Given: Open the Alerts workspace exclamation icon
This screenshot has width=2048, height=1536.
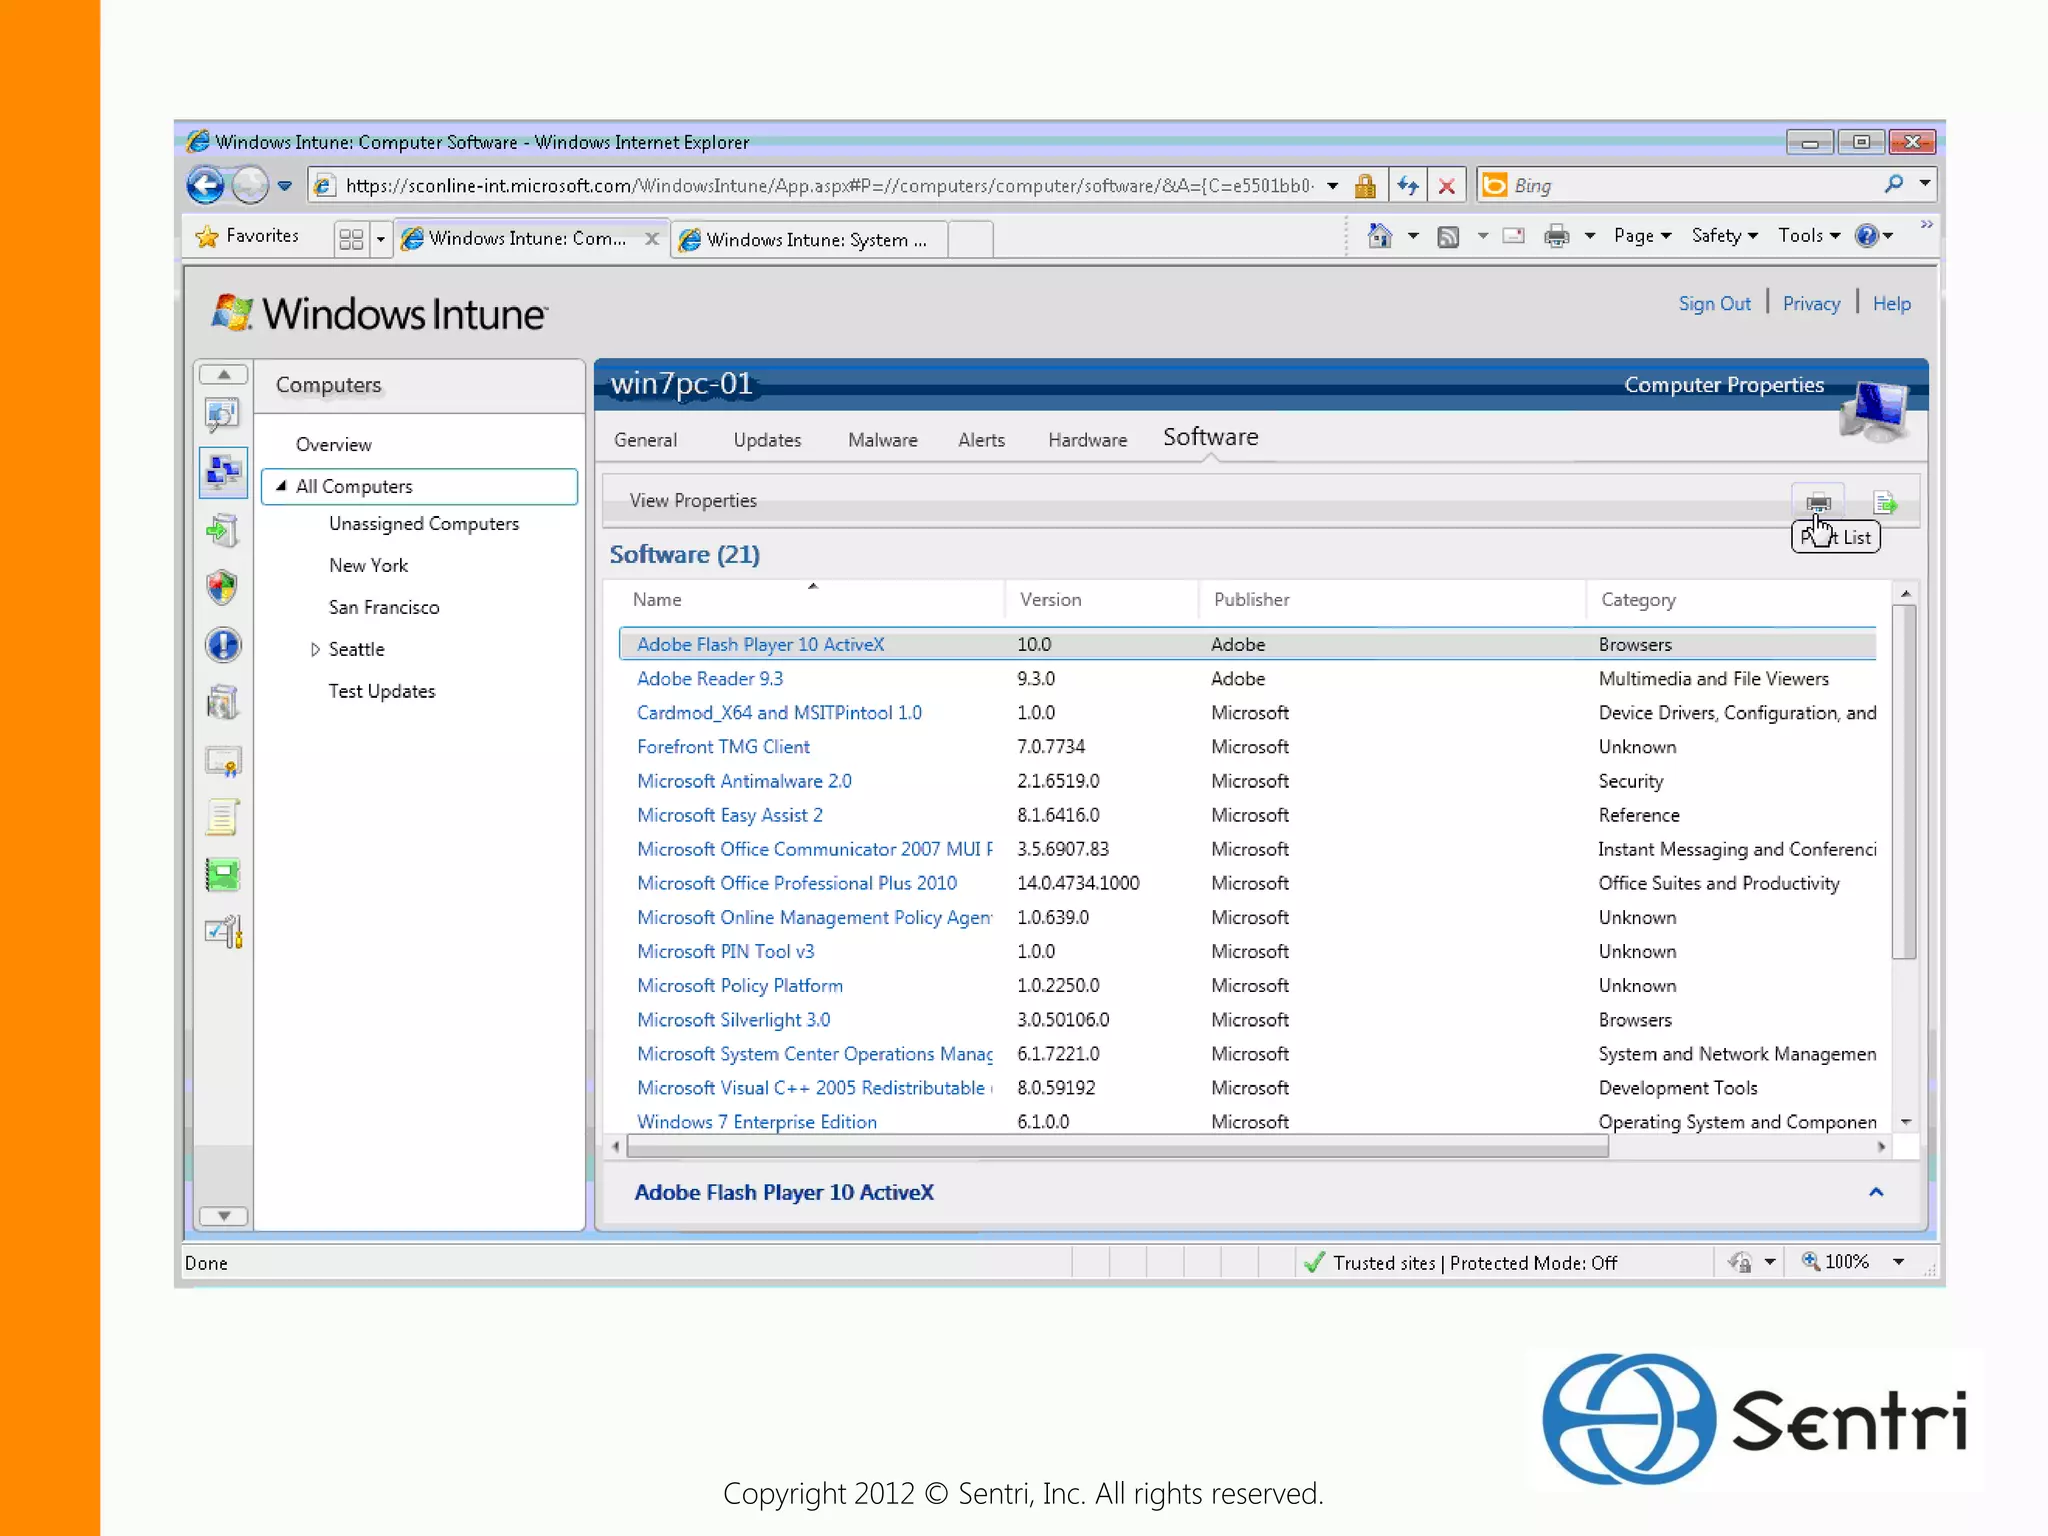Looking at the screenshot, I should [x=222, y=645].
